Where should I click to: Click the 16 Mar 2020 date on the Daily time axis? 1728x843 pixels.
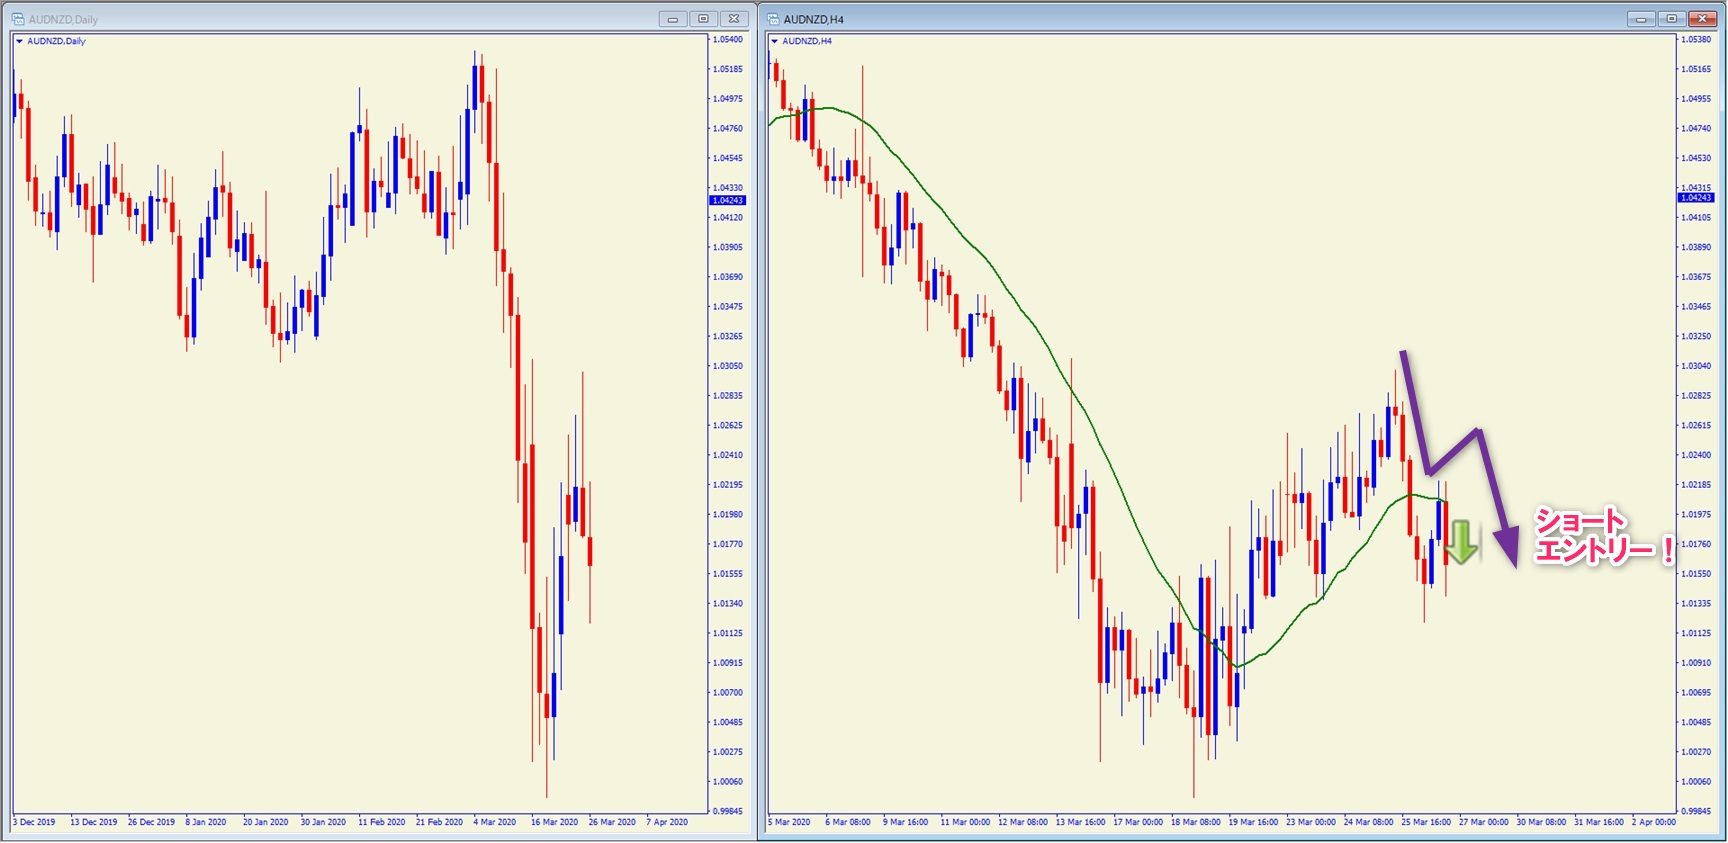coord(554,822)
